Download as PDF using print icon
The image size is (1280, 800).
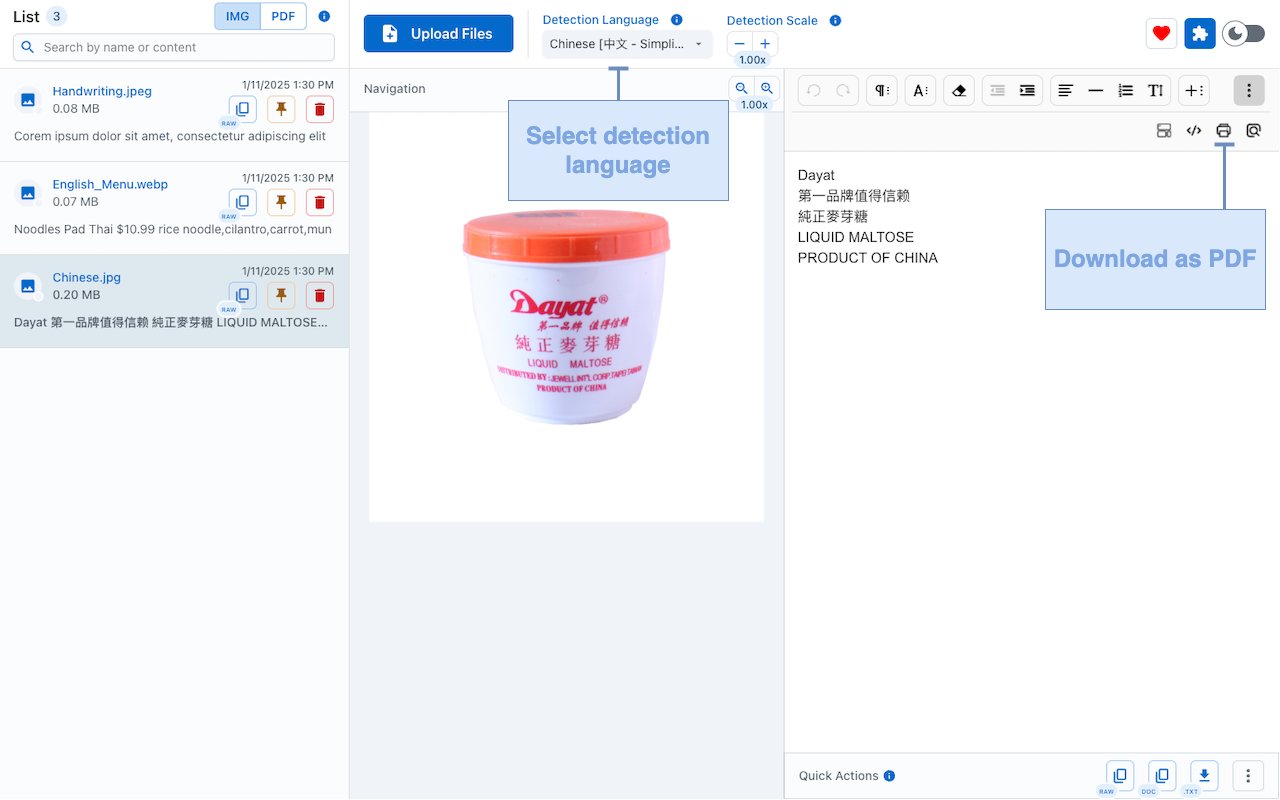click(1224, 130)
